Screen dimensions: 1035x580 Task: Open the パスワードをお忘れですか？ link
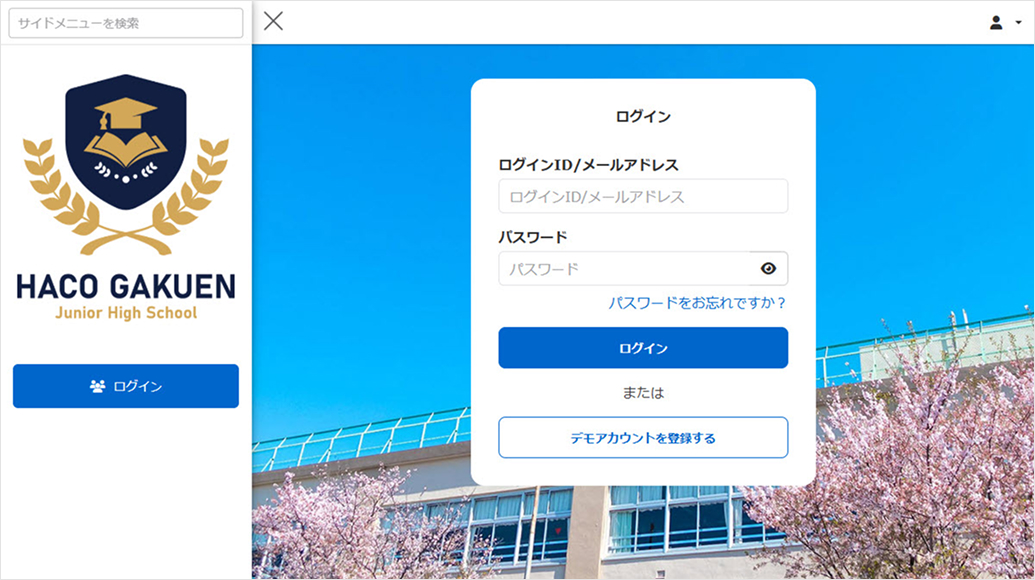697,302
